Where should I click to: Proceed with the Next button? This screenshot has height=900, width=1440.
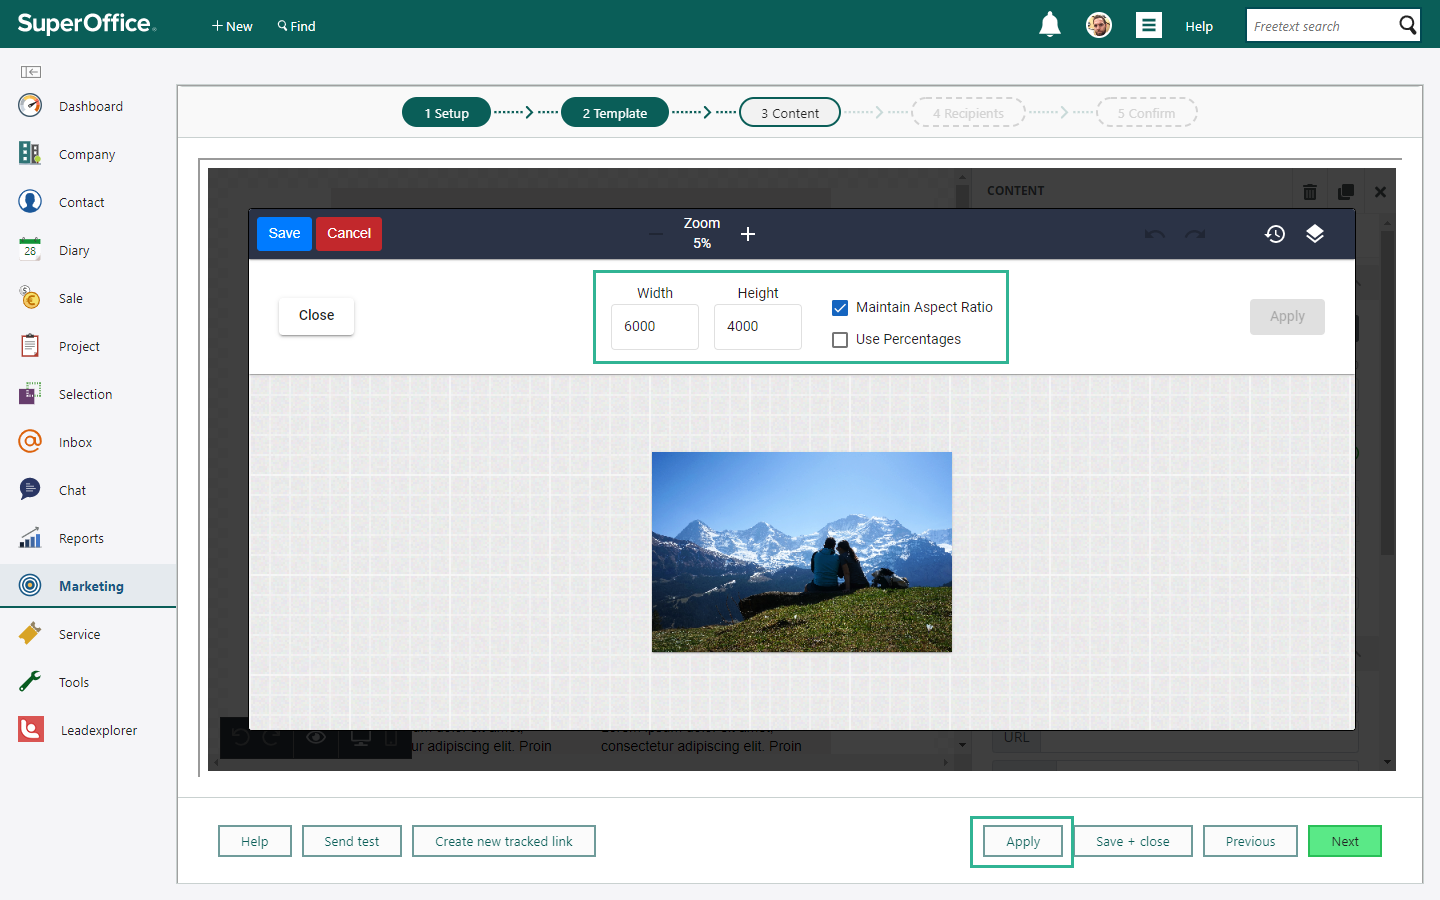(1345, 842)
